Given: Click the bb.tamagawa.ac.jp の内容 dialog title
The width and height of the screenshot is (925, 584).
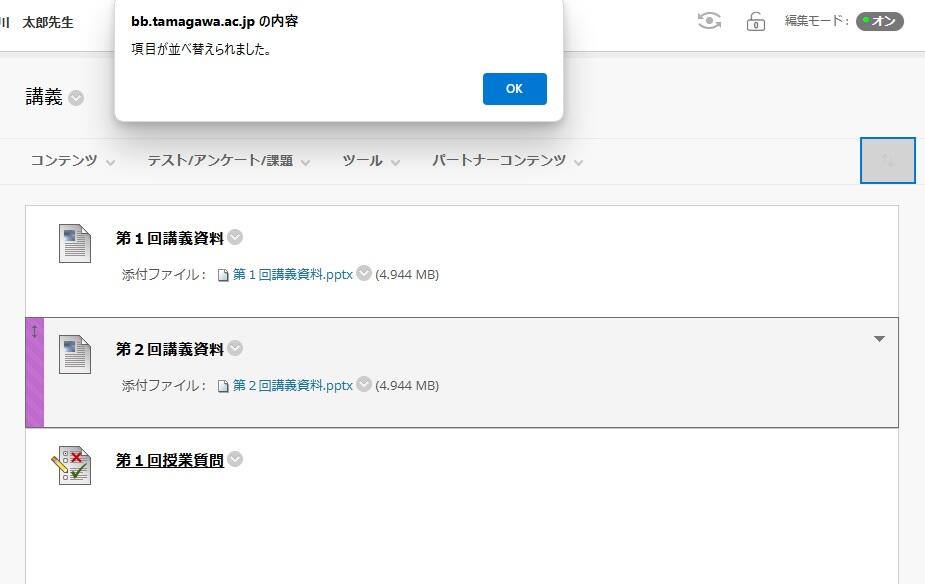Looking at the screenshot, I should [215, 21].
